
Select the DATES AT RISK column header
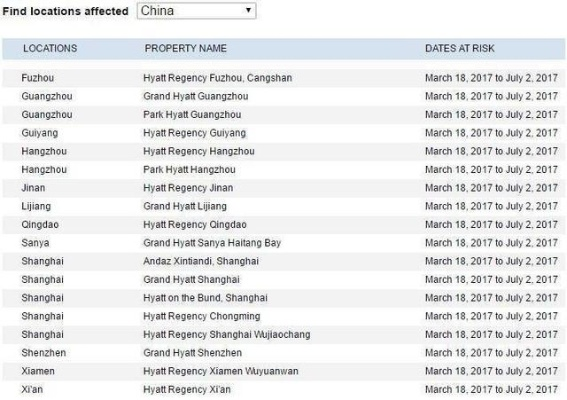459,48
